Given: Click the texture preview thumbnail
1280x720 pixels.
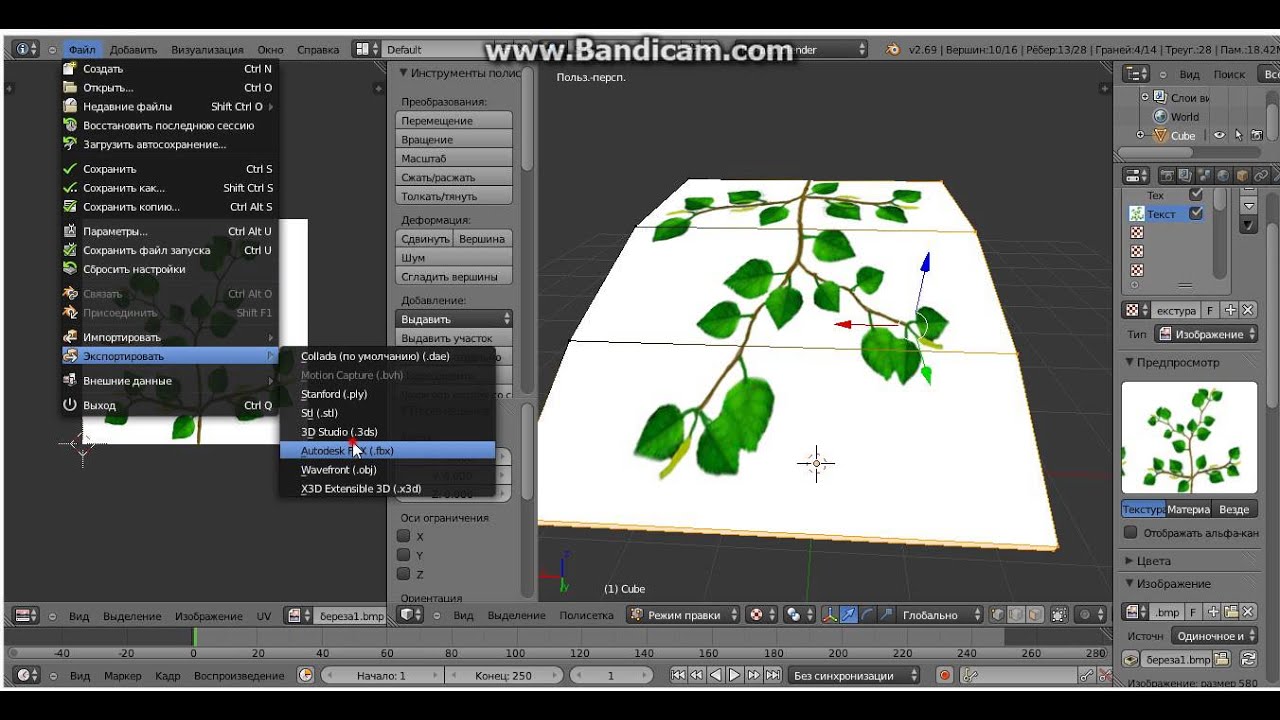Looking at the screenshot, I should [x=1189, y=437].
